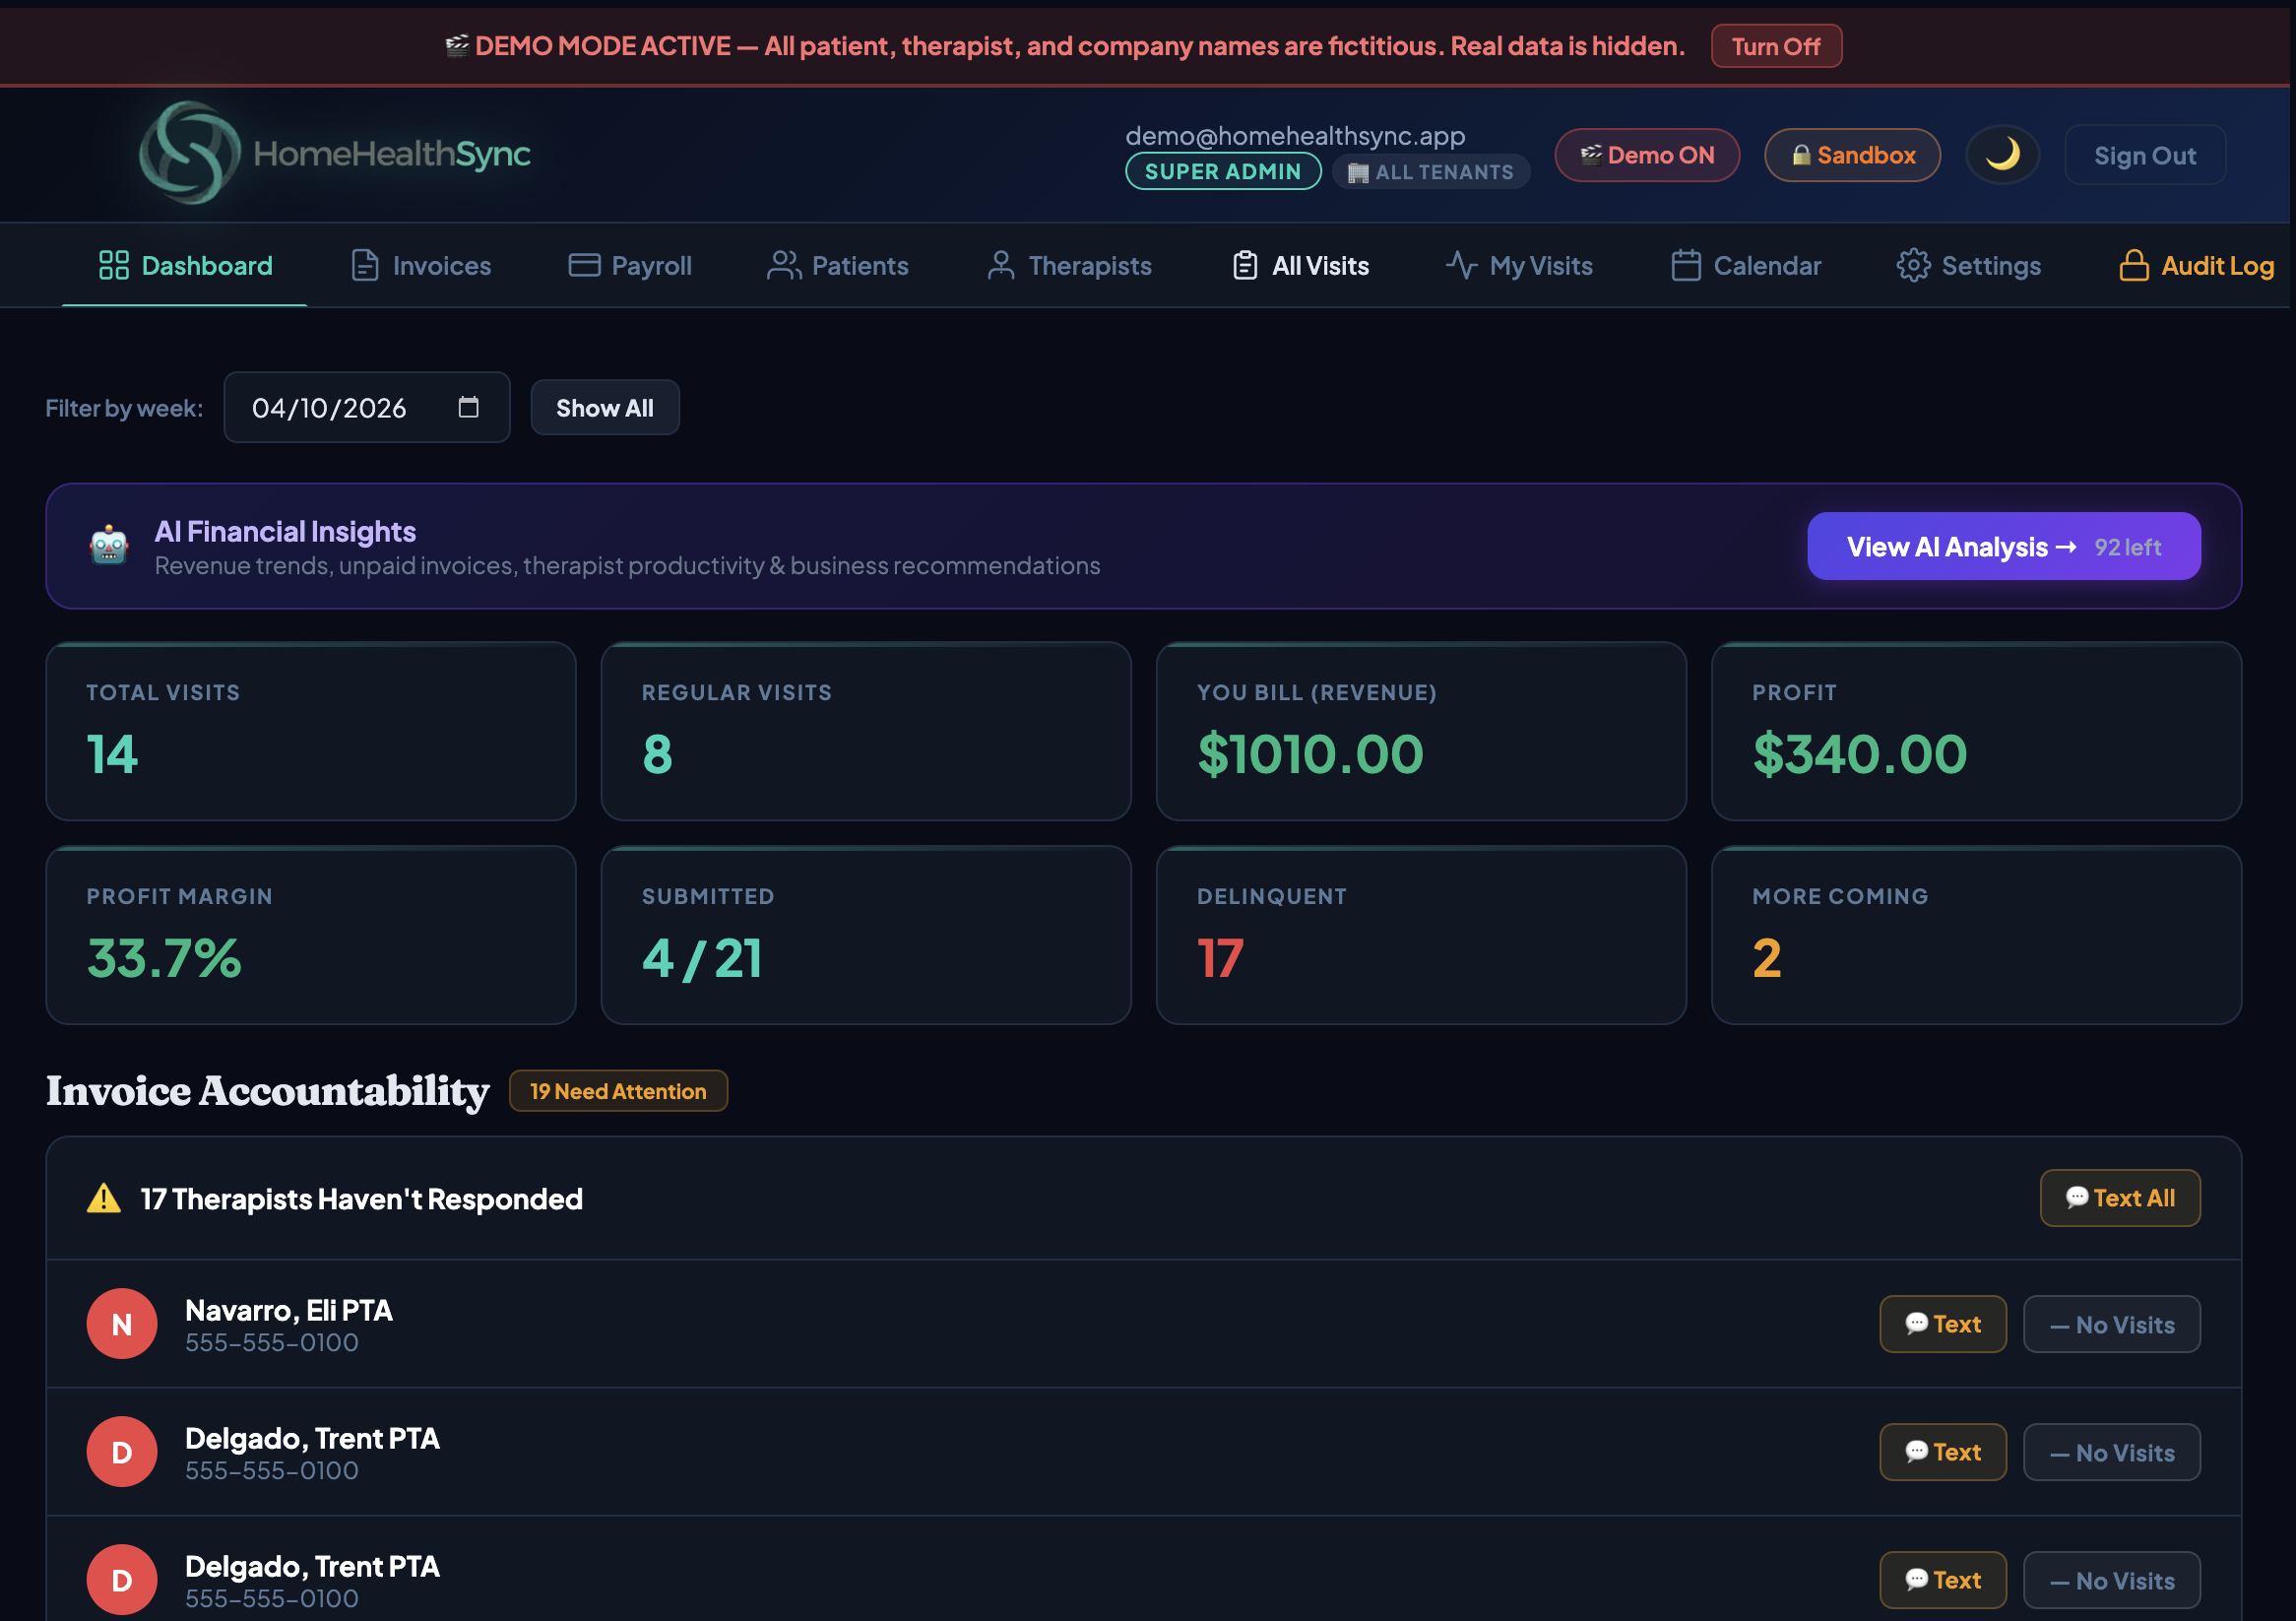The image size is (2296, 1621).
Task: Open the ALL TENANTS selector
Action: pos(1430,171)
